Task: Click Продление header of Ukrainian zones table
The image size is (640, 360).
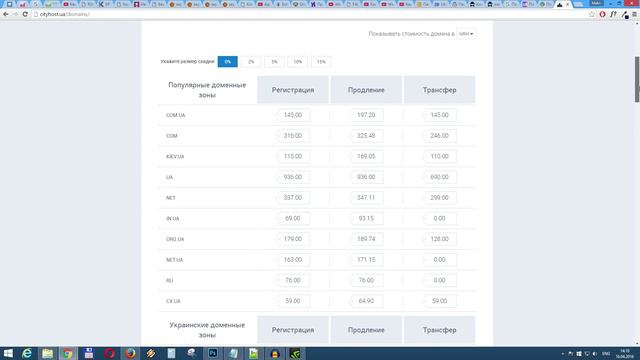Action: point(366,330)
